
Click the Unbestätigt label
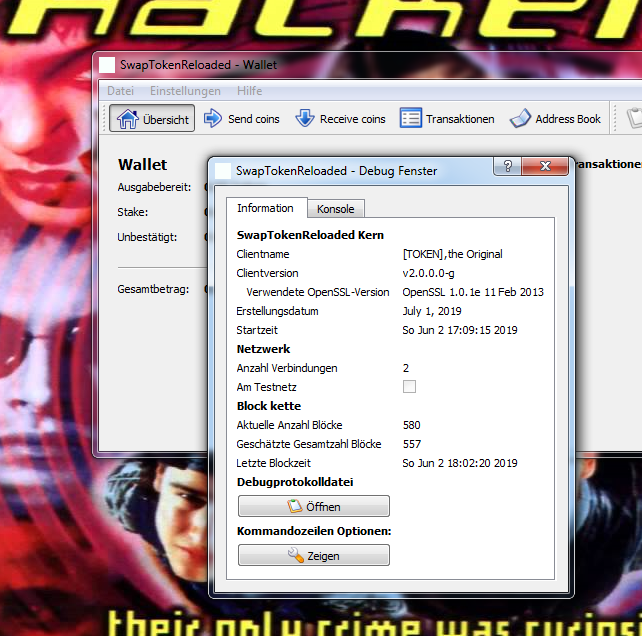[147, 237]
